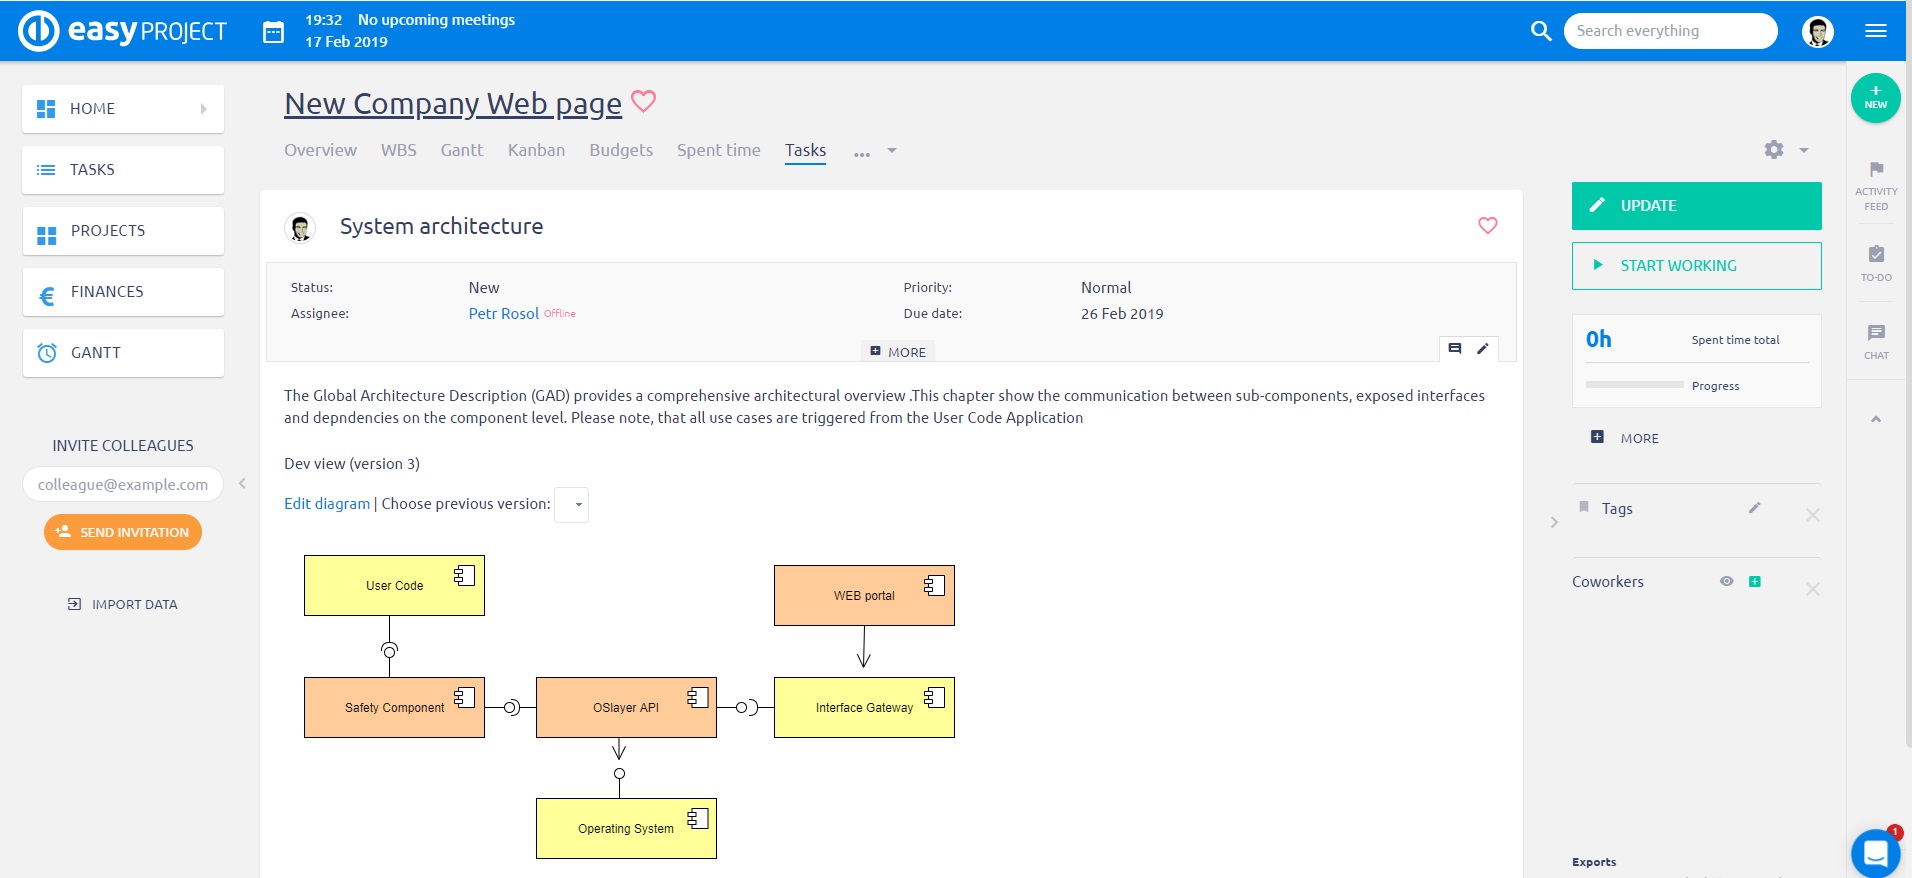Click the calendar icon in header
Image resolution: width=1912 pixels, height=878 pixels.
coord(273,32)
